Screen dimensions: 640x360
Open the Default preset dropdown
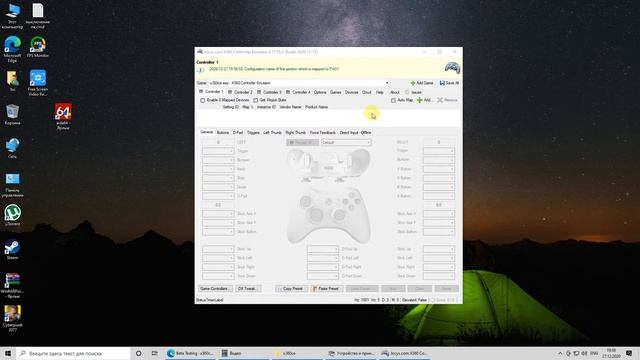point(346,142)
